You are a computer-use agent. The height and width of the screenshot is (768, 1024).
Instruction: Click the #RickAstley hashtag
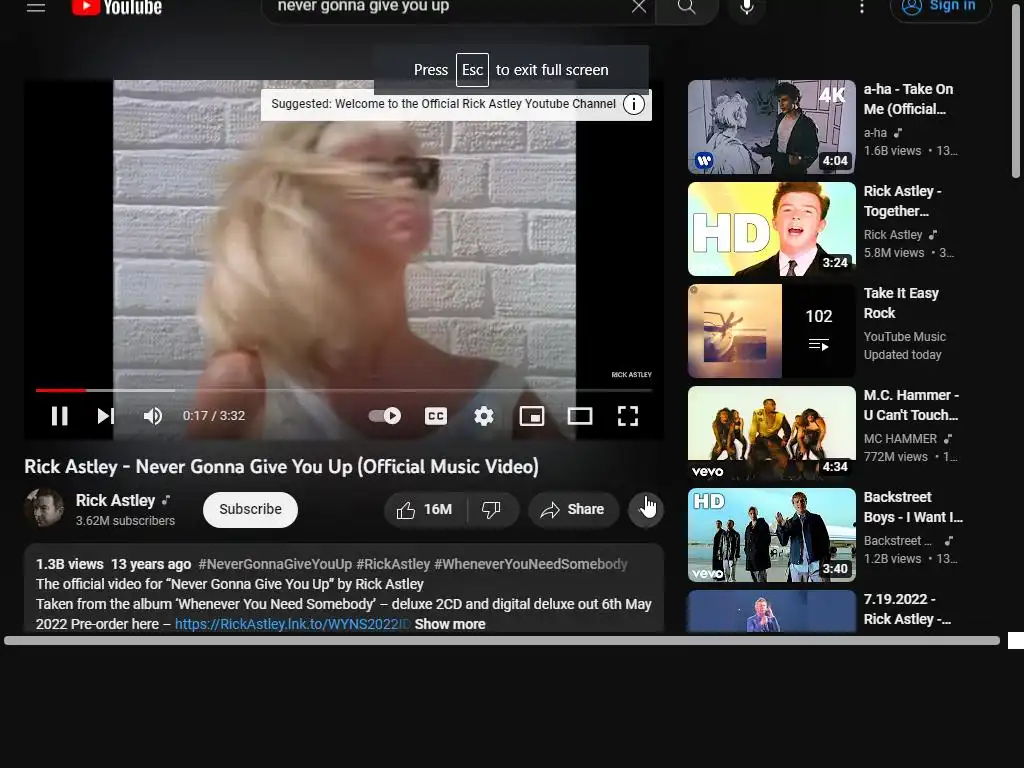pos(393,564)
